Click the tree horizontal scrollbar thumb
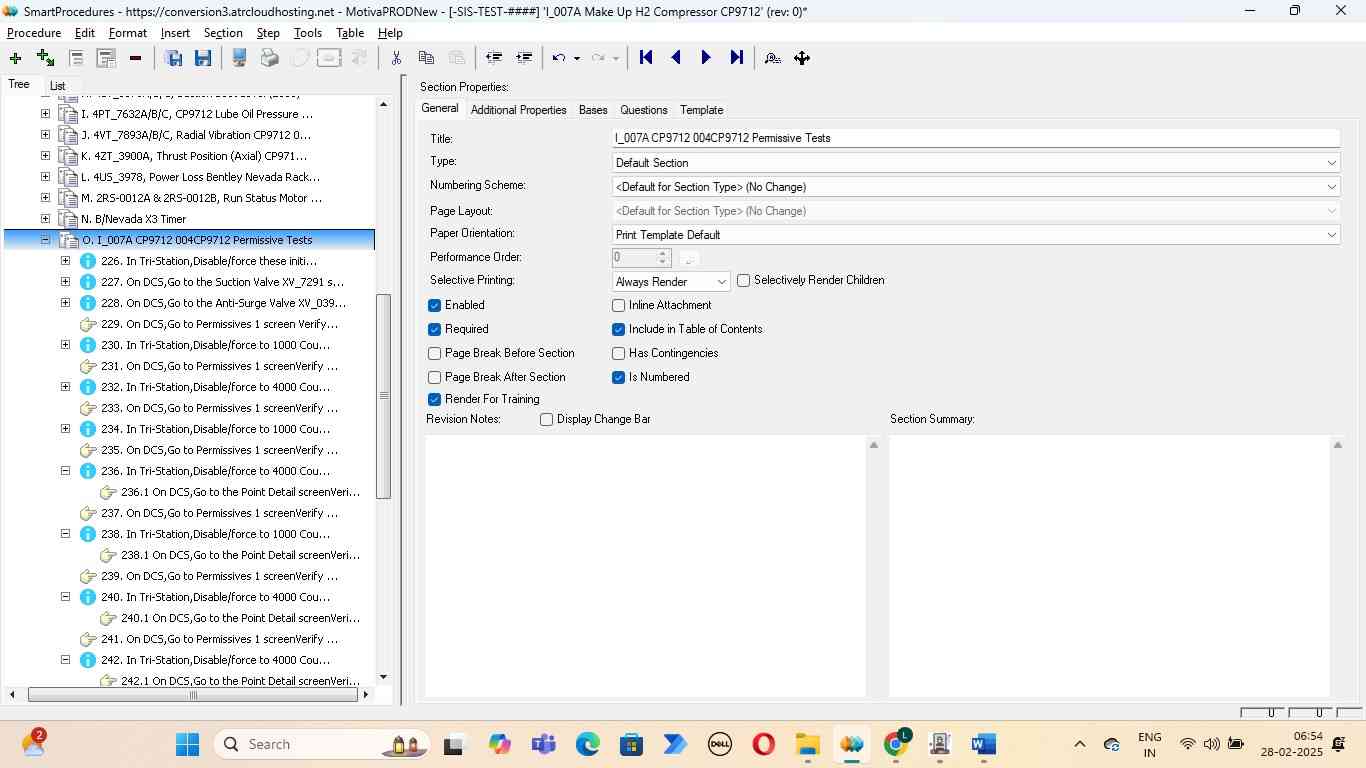 pyautogui.click(x=193, y=695)
